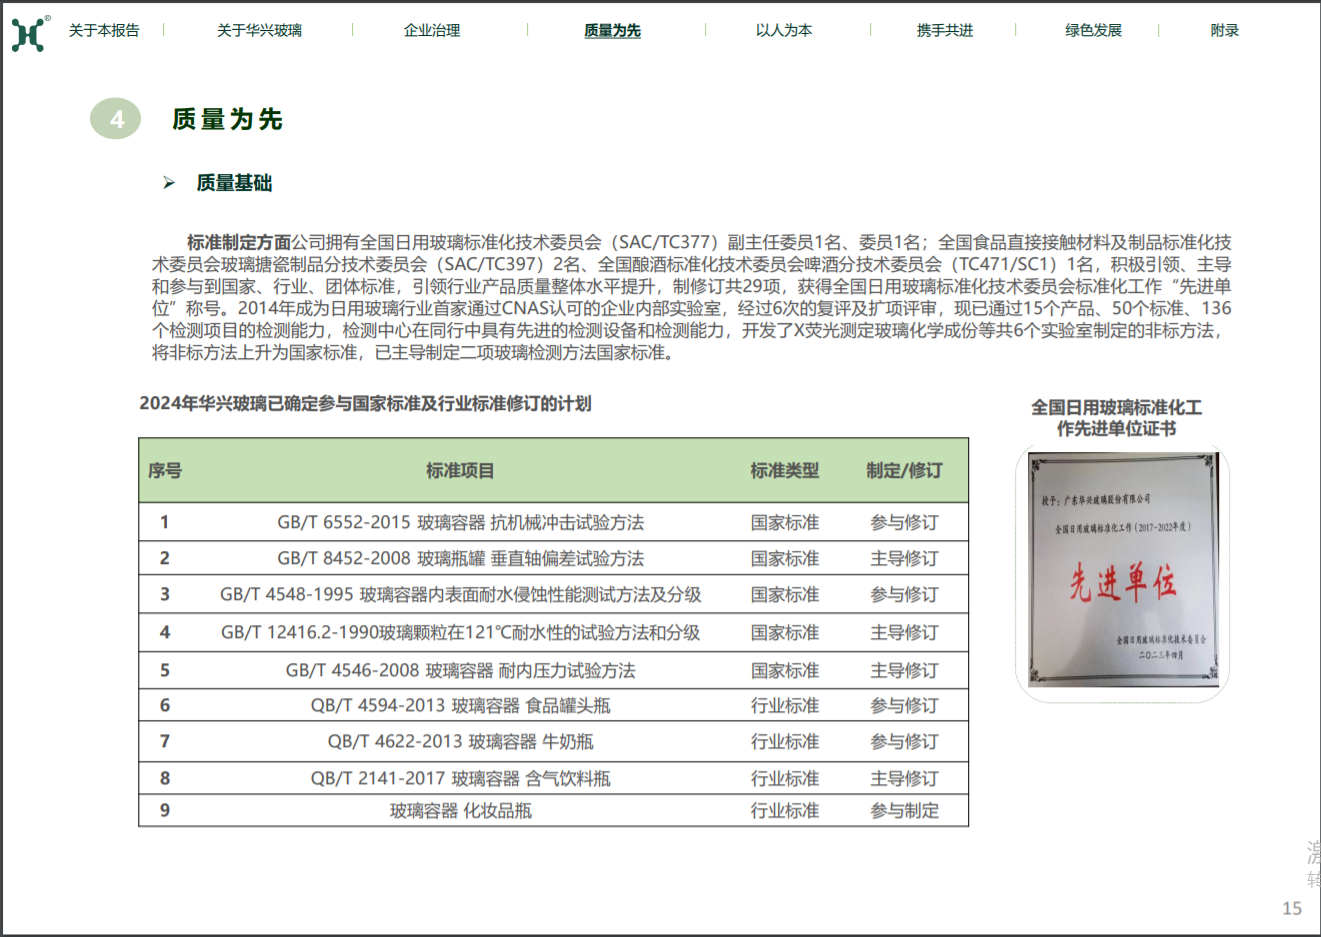Switch to the 绿色发展 tab

1093,31
